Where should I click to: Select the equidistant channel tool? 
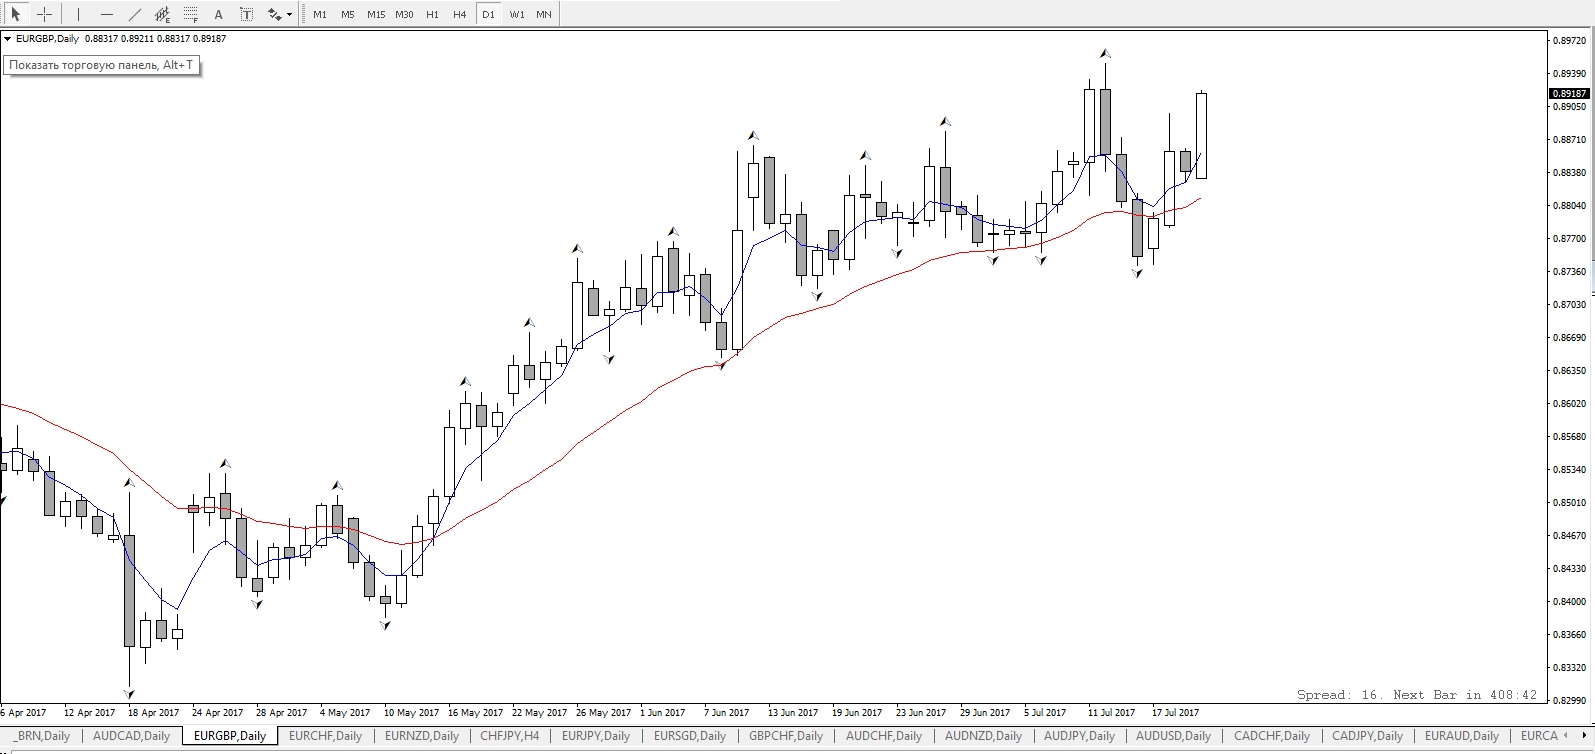(163, 14)
